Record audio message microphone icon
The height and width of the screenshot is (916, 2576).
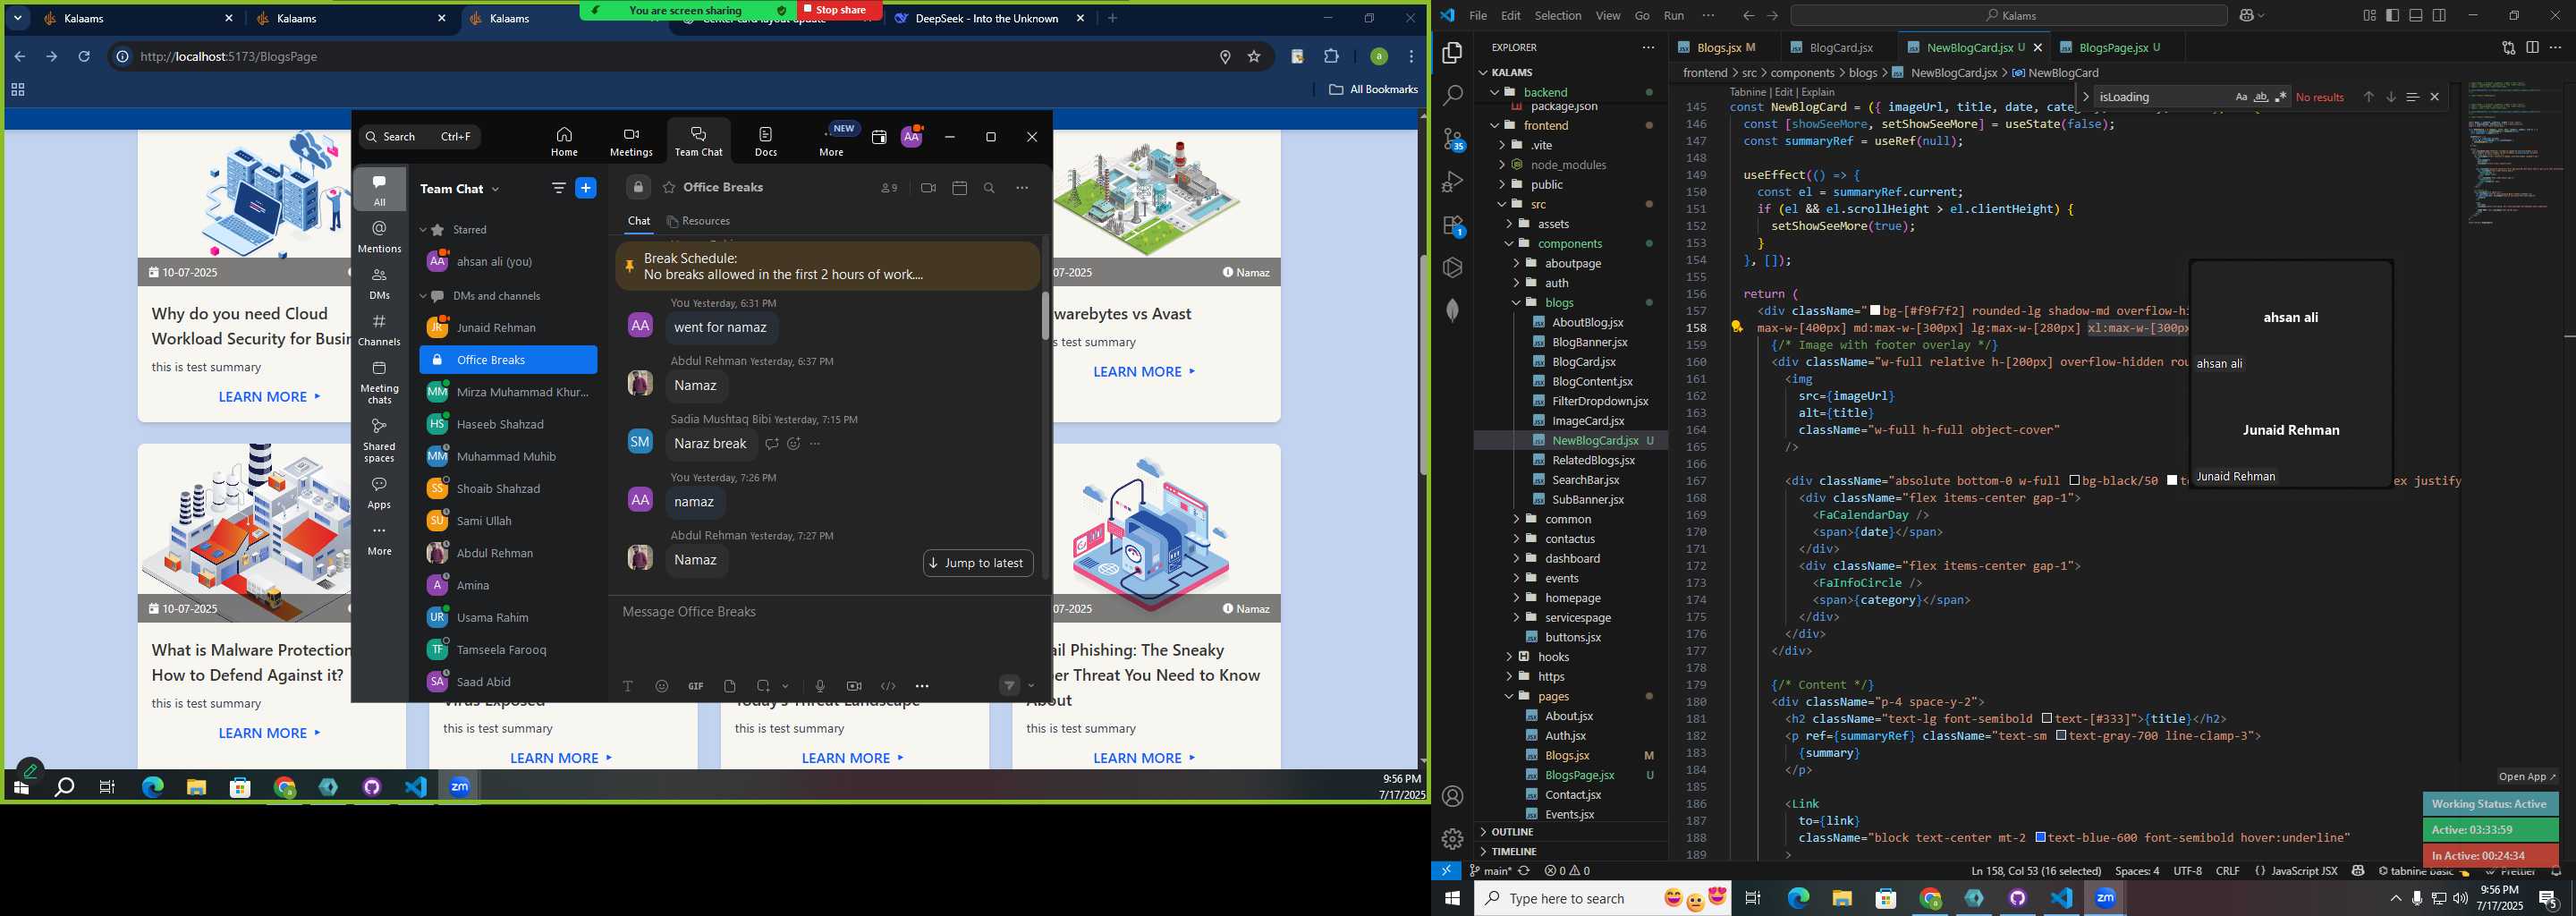coord(820,686)
